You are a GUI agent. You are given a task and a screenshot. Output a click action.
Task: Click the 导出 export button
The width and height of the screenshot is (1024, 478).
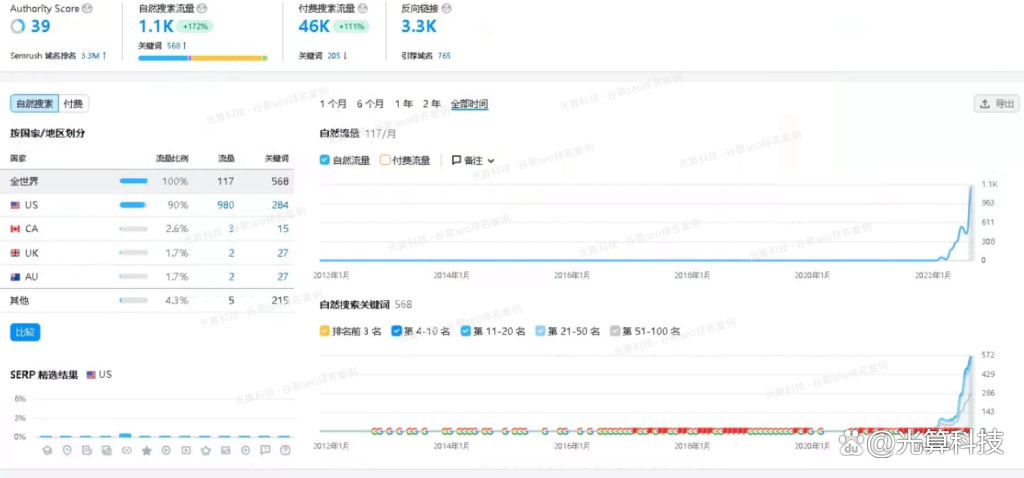pyautogui.click(x=997, y=104)
